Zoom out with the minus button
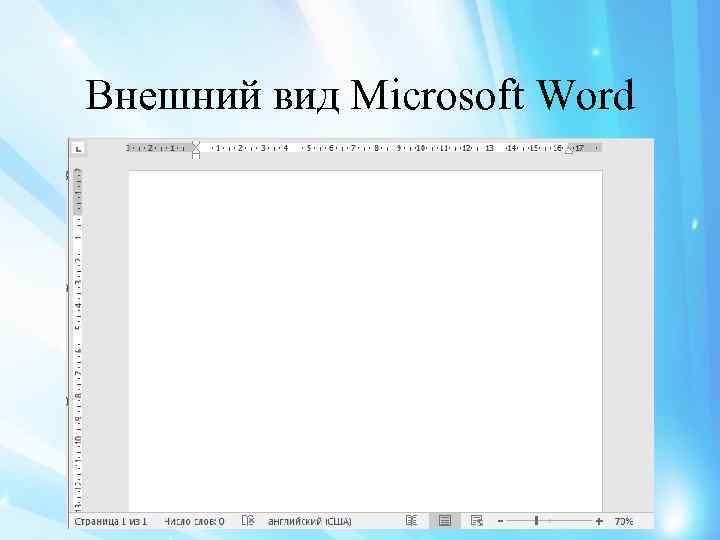 point(501,521)
